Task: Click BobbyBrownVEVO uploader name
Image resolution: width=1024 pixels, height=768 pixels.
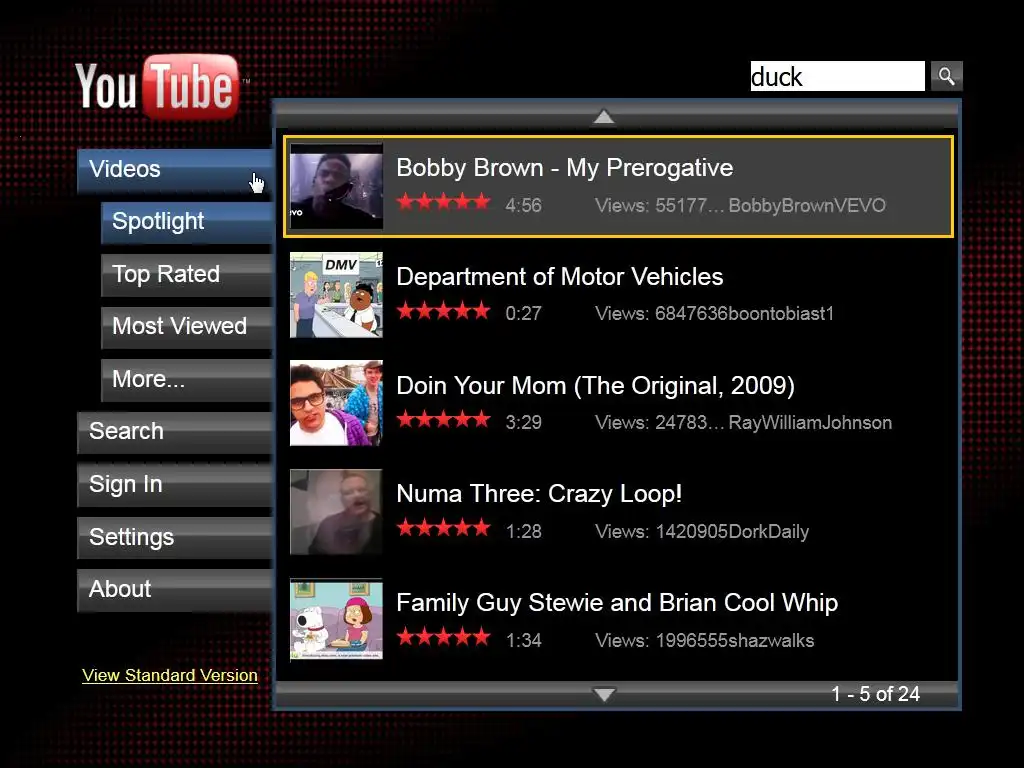Action: point(807,206)
